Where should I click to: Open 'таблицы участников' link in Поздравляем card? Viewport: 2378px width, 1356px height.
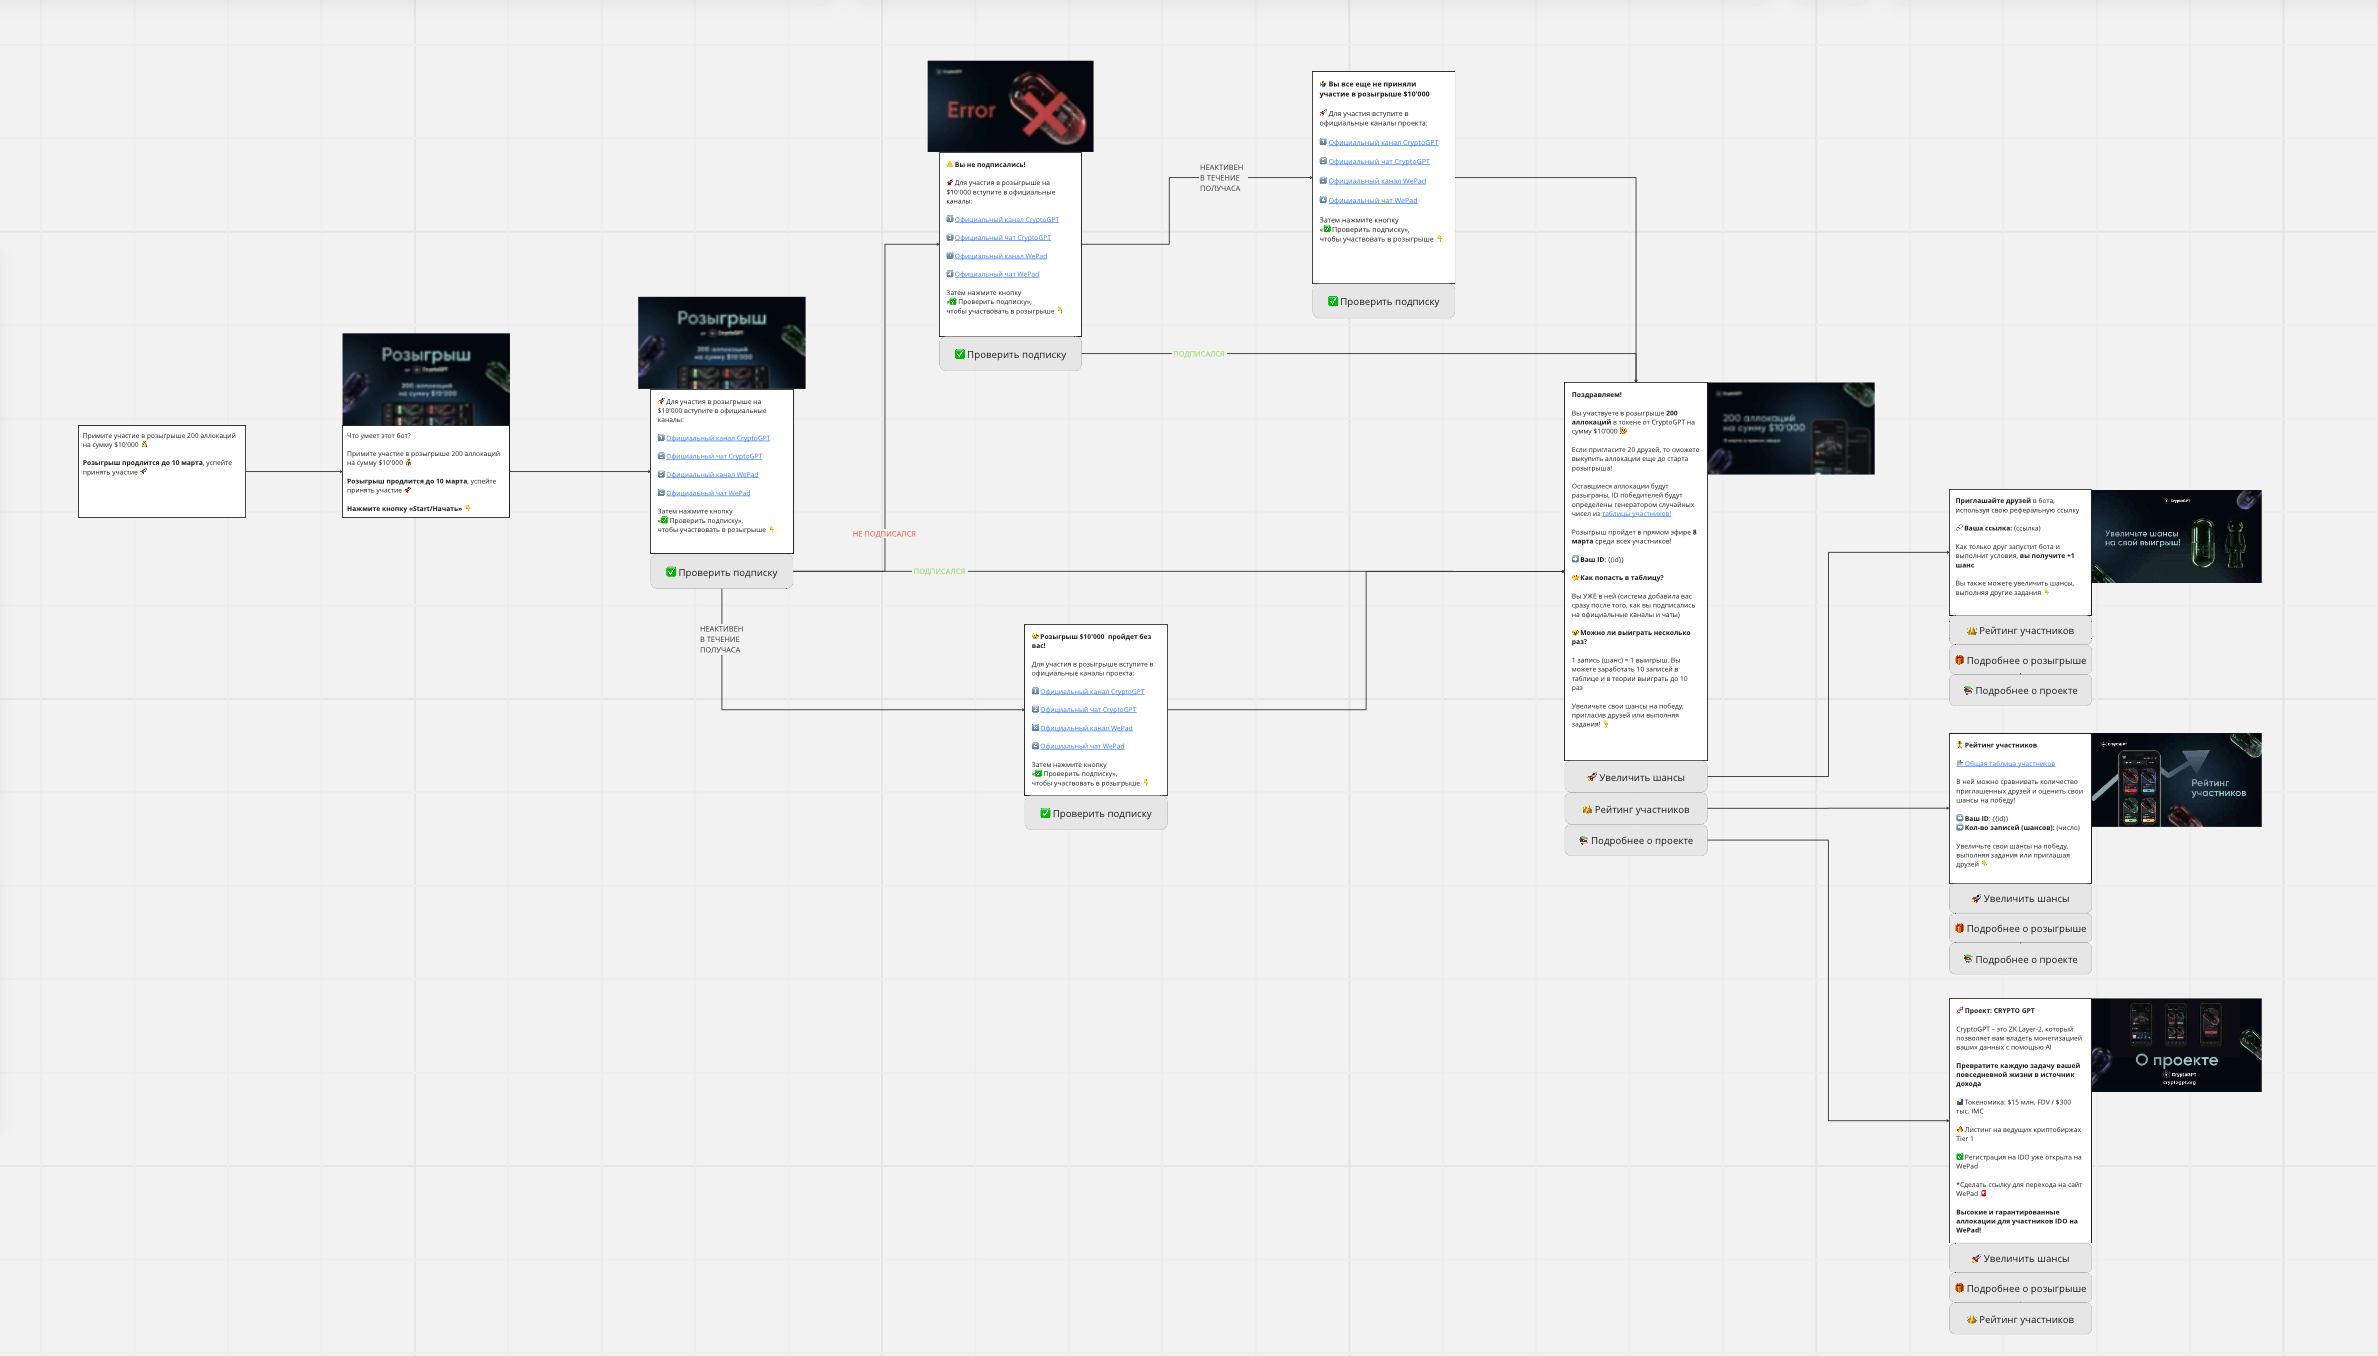coord(1636,514)
